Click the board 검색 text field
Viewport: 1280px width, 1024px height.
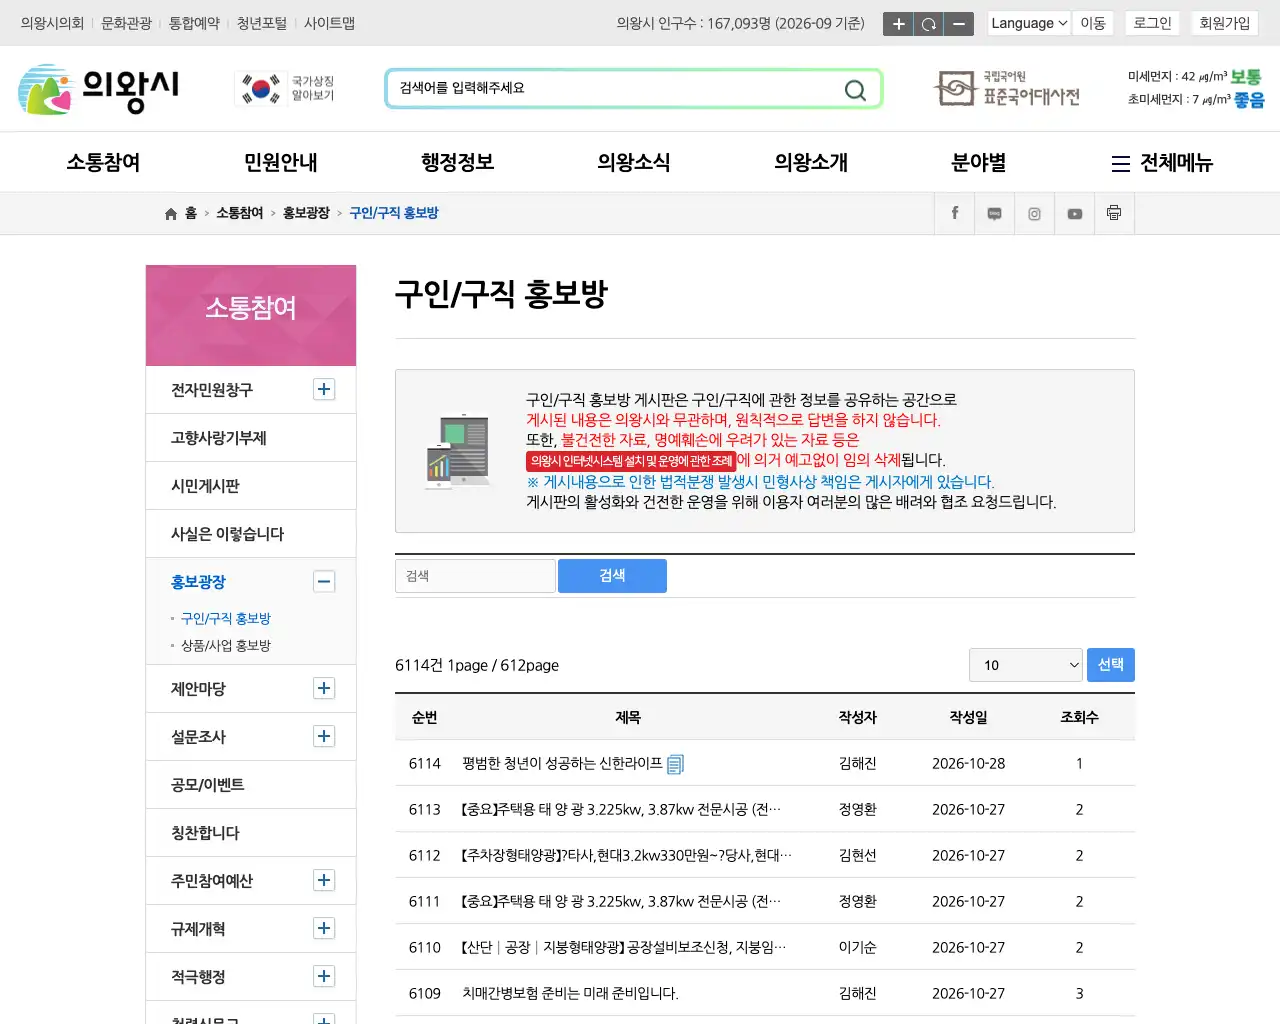[475, 576]
